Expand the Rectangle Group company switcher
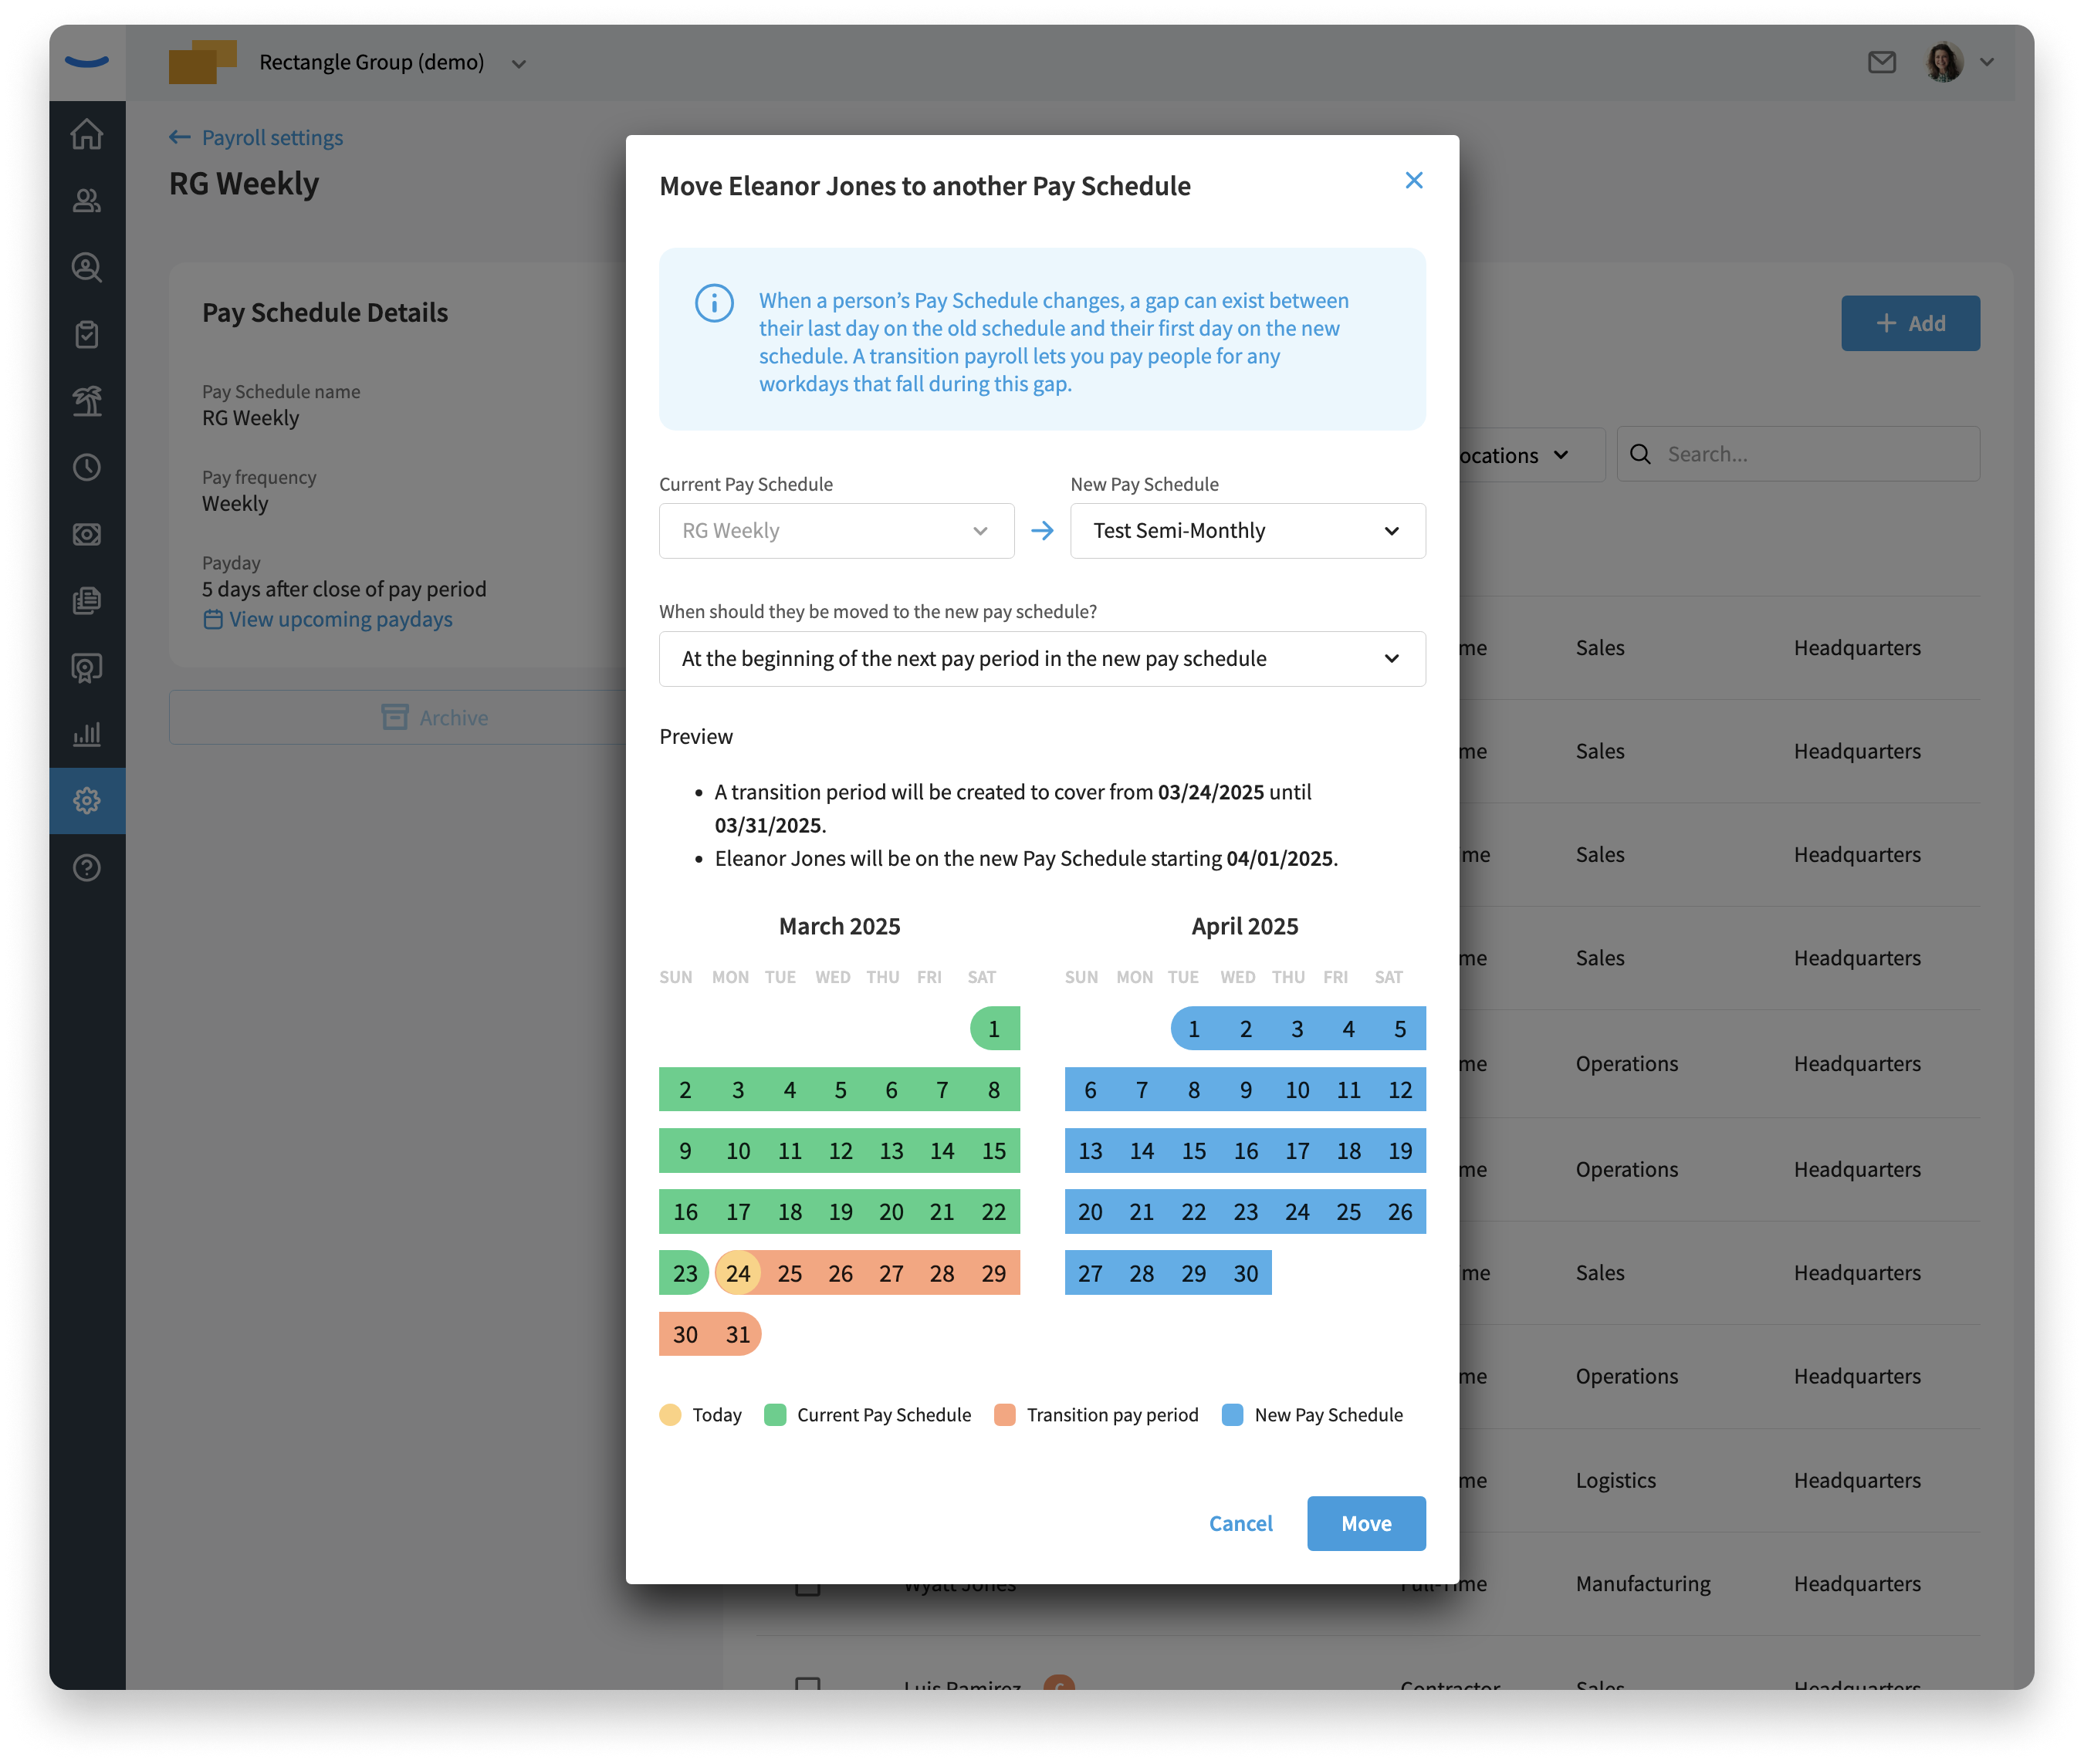The image size is (2084, 1764). point(519,63)
